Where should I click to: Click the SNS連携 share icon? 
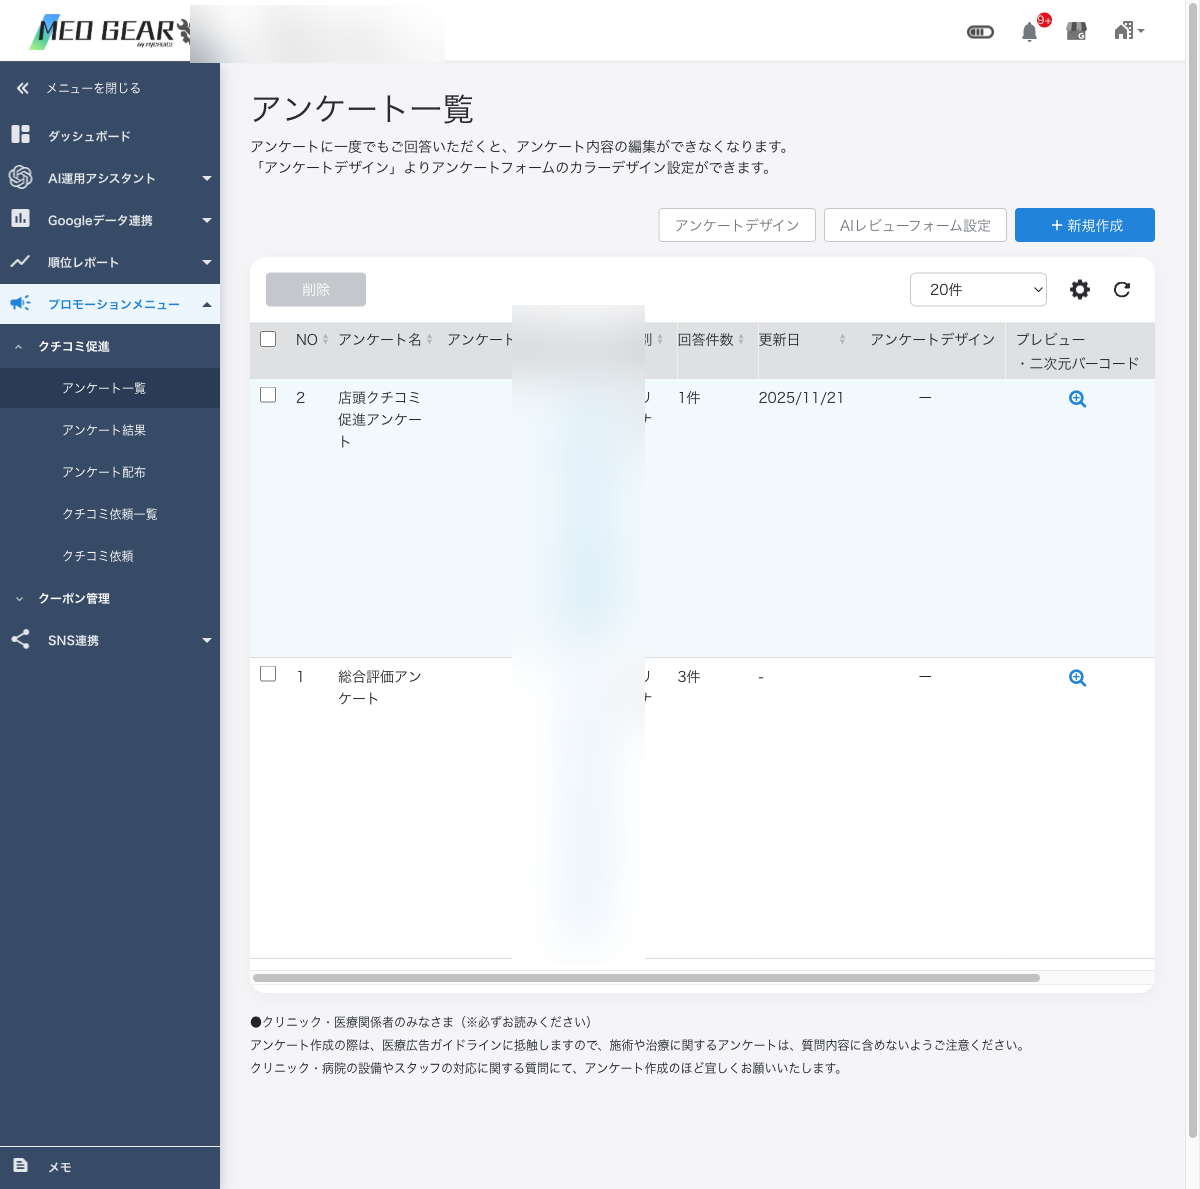pos(20,639)
